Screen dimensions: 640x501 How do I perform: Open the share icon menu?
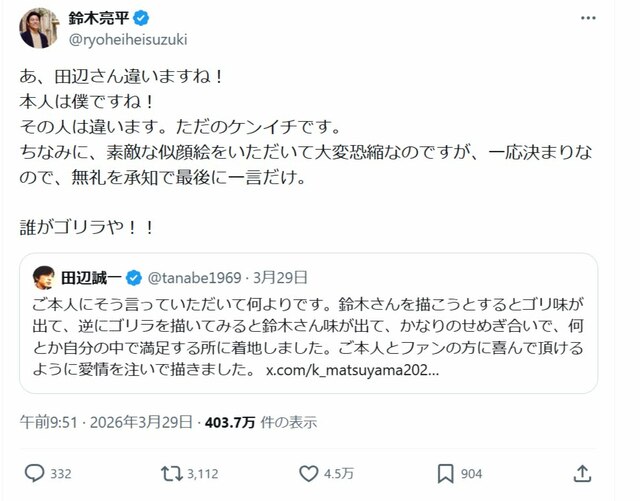tap(584, 473)
